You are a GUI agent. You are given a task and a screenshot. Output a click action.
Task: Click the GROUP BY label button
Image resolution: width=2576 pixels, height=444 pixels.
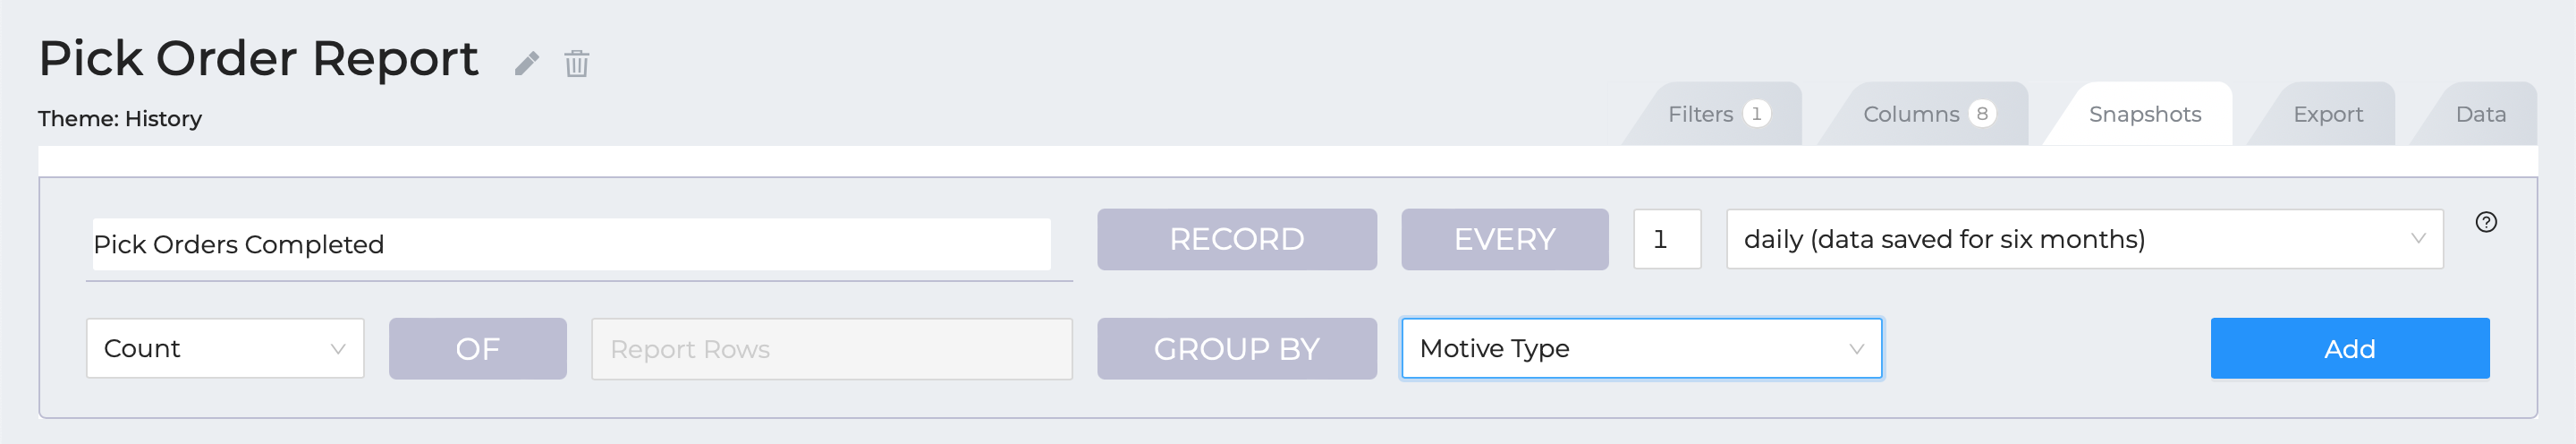click(x=1236, y=348)
